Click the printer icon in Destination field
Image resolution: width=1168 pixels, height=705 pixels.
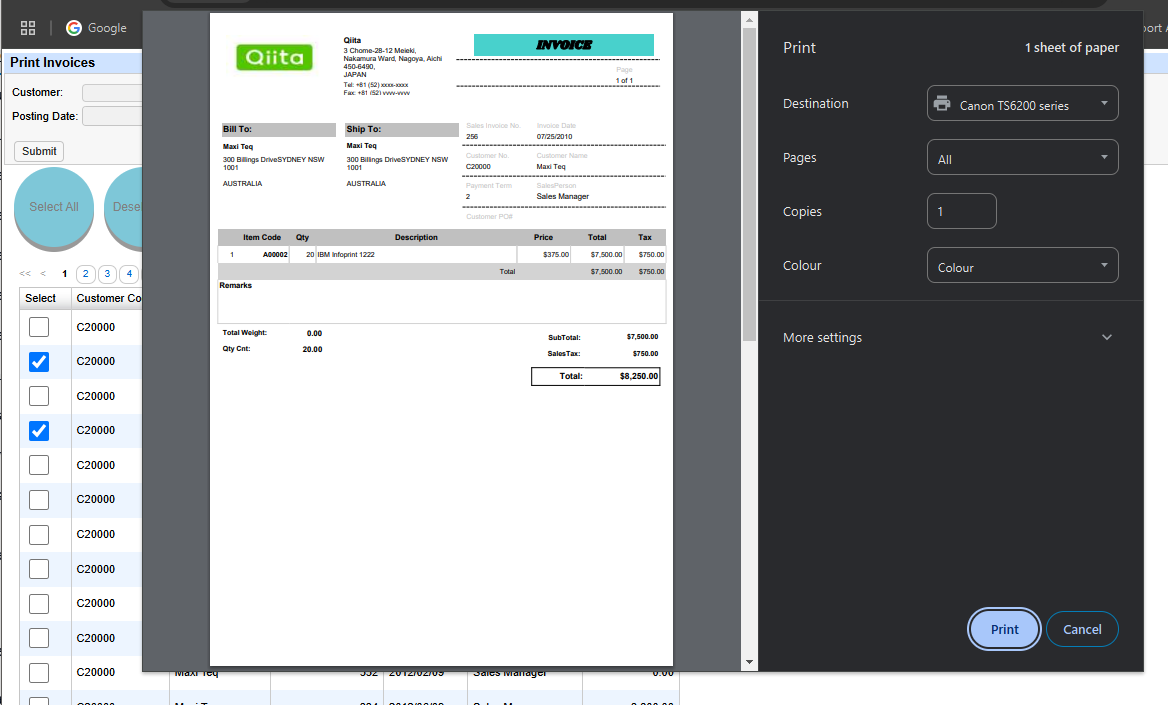pyautogui.click(x=942, y=104)
